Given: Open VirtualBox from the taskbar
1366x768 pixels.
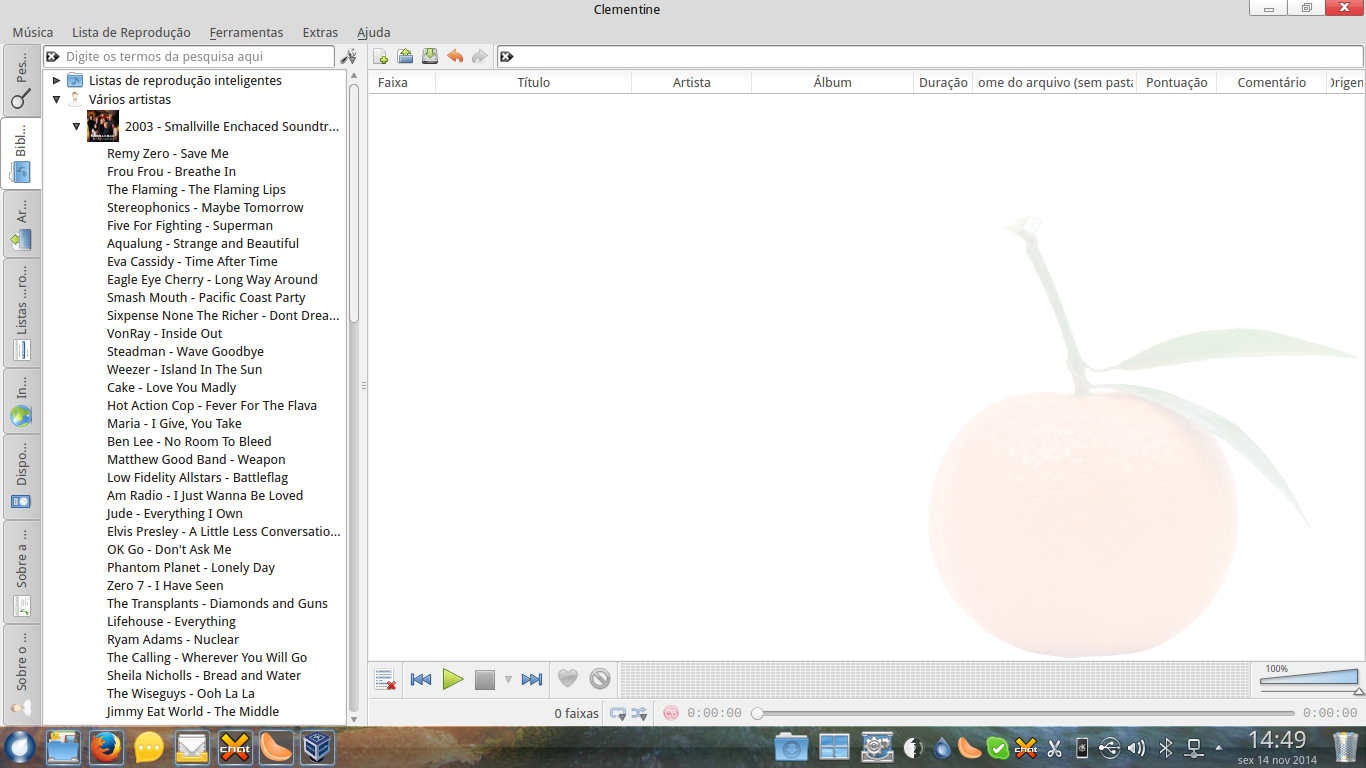Looking at the screenshot, I should (x=319, y=747).
